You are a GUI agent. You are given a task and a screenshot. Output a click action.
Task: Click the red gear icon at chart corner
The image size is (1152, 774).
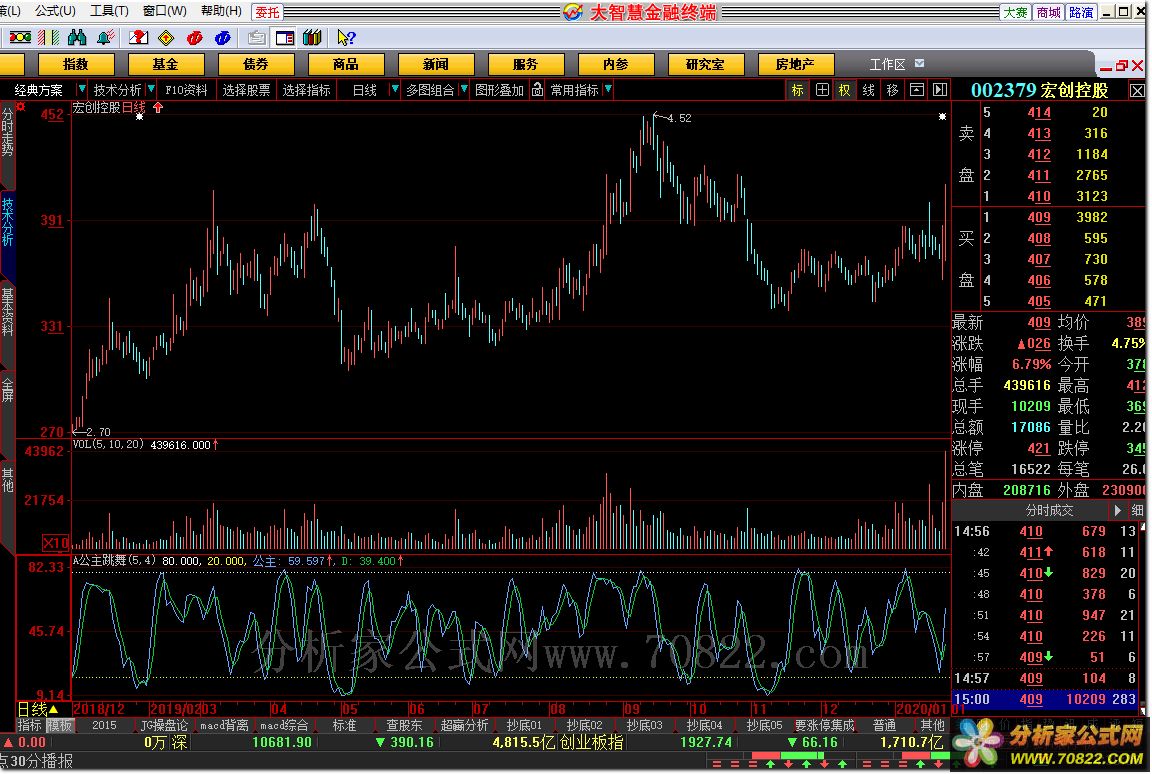click(21, 107)
